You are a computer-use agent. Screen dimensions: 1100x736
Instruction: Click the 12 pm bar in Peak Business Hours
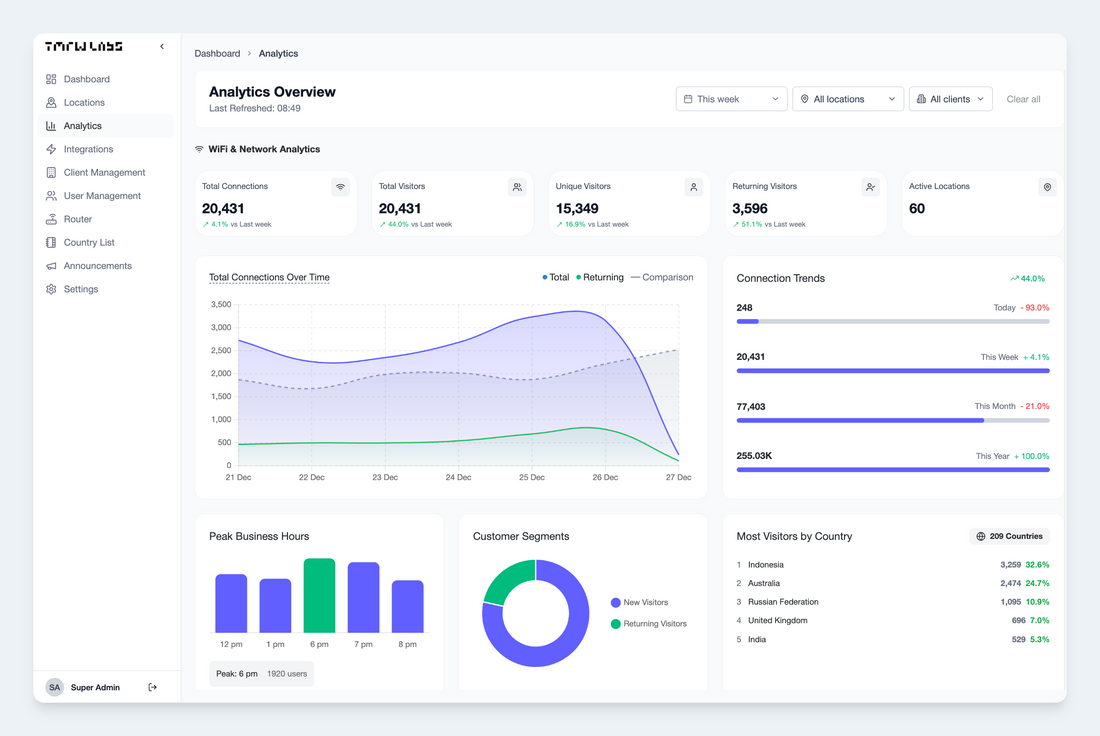[x=231, y=603]
